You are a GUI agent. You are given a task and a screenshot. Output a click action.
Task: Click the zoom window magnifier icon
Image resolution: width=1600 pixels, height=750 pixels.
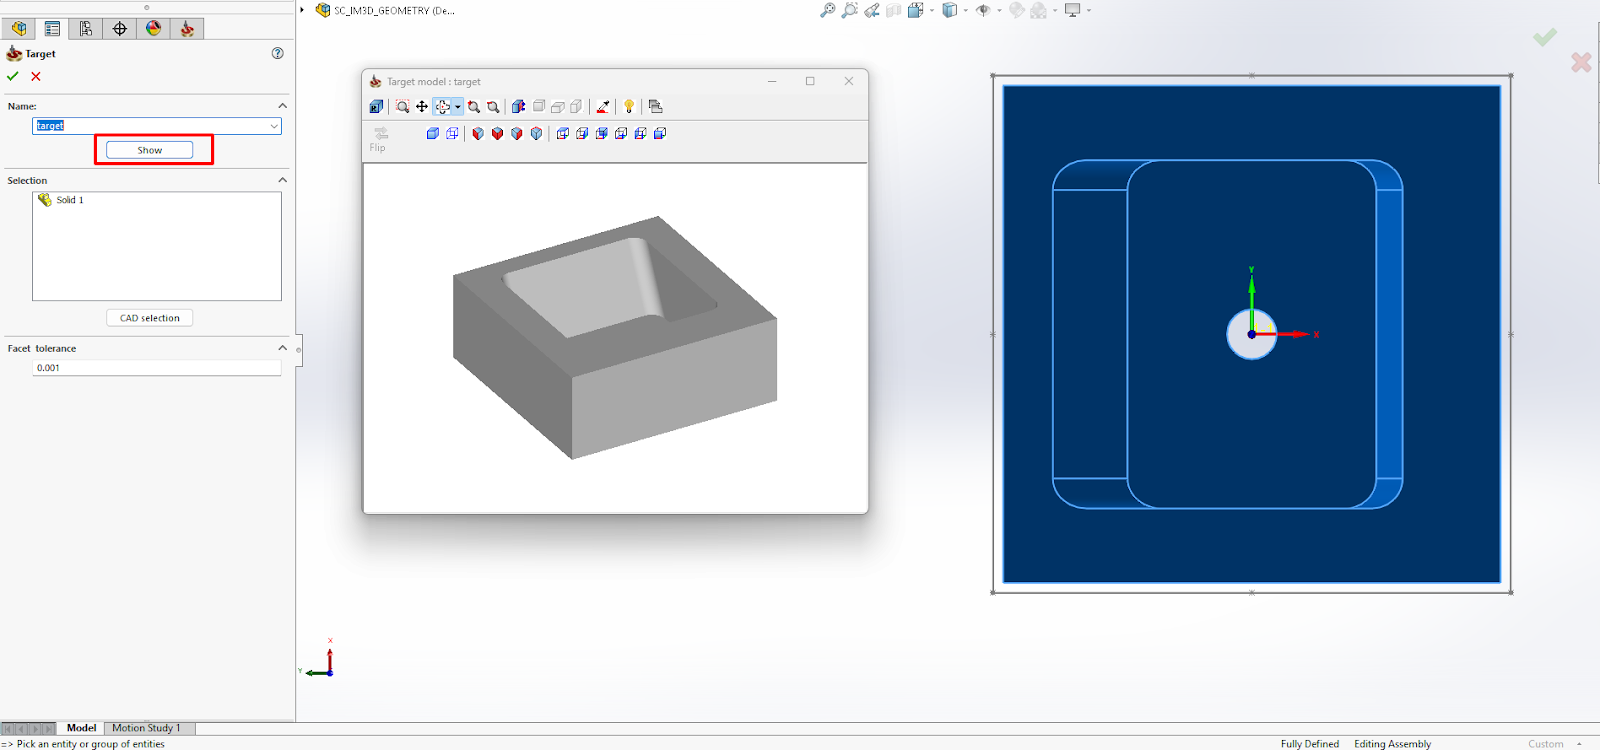[402, 107]
